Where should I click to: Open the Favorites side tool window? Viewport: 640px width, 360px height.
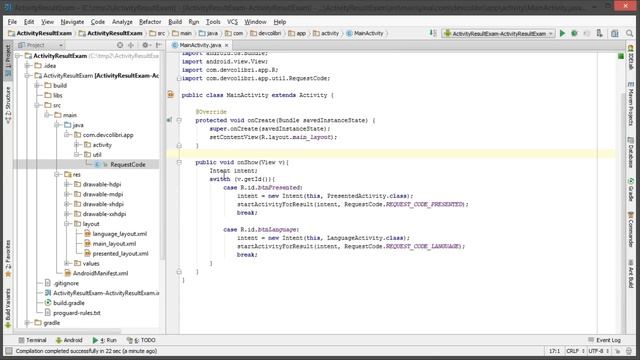click(x=8, y=258)
